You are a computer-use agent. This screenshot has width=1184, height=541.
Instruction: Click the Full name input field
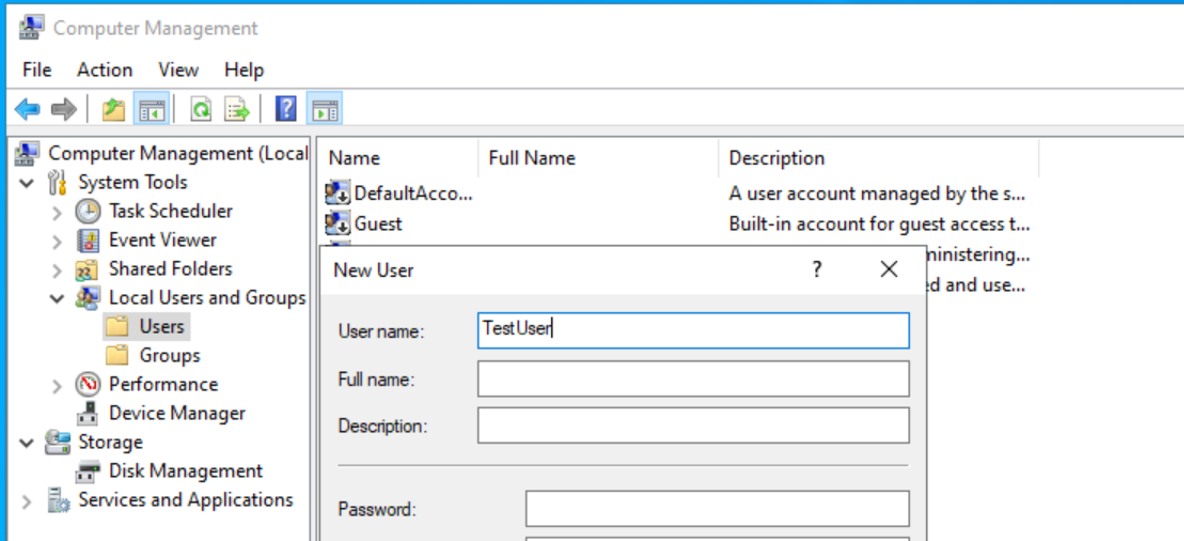(x=693, y=380)
